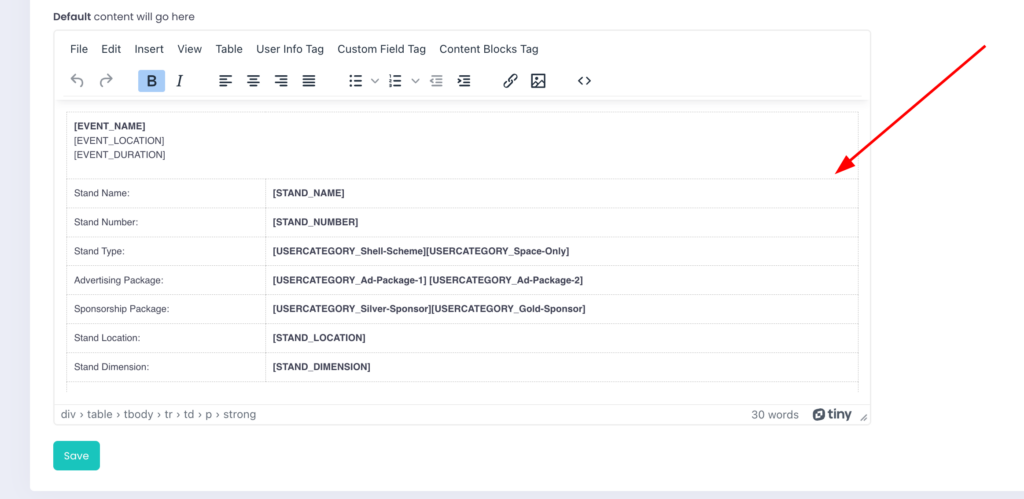Increase indent of the paragraph
Image resolution: width=1024 pixels, height=499 pixels.
tap(464, 81)
